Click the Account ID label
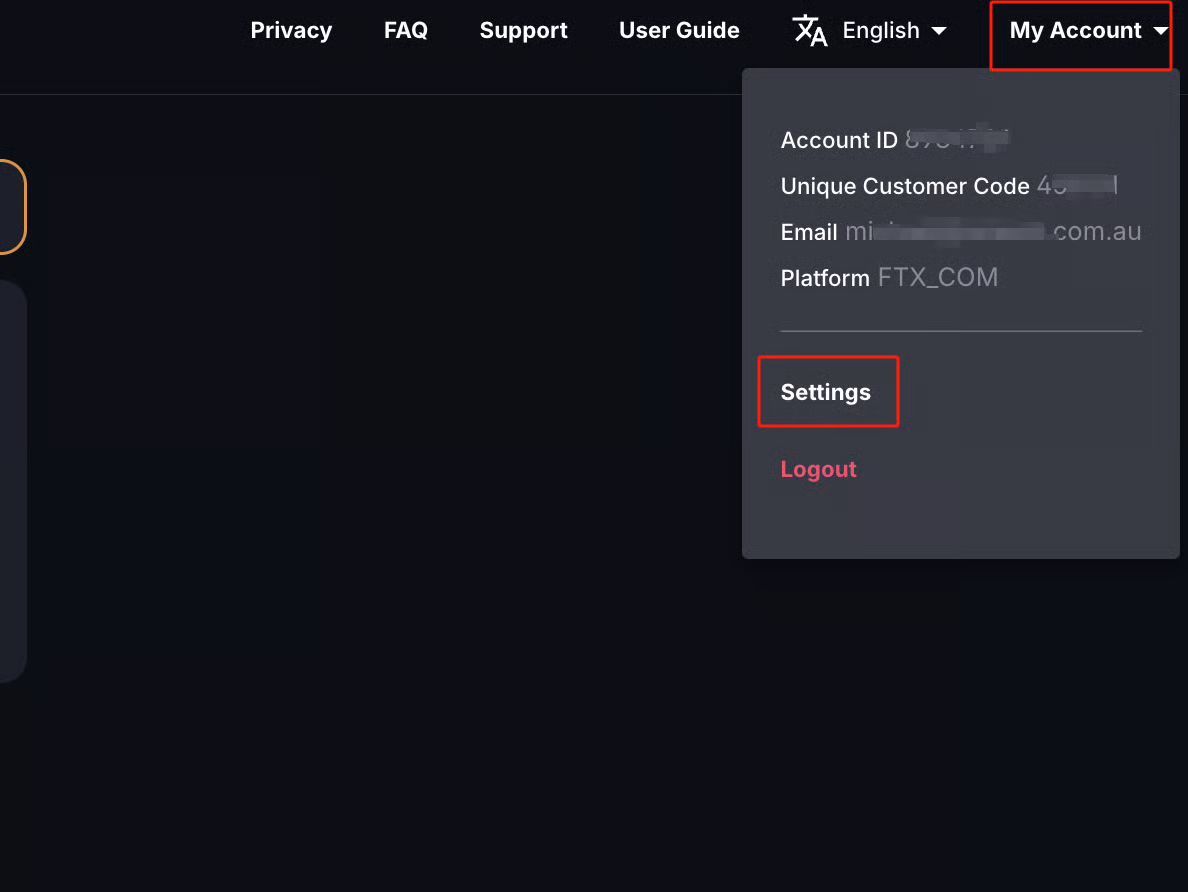Image resolution: width=1188 pixels, height=892 pixels. 839,140
